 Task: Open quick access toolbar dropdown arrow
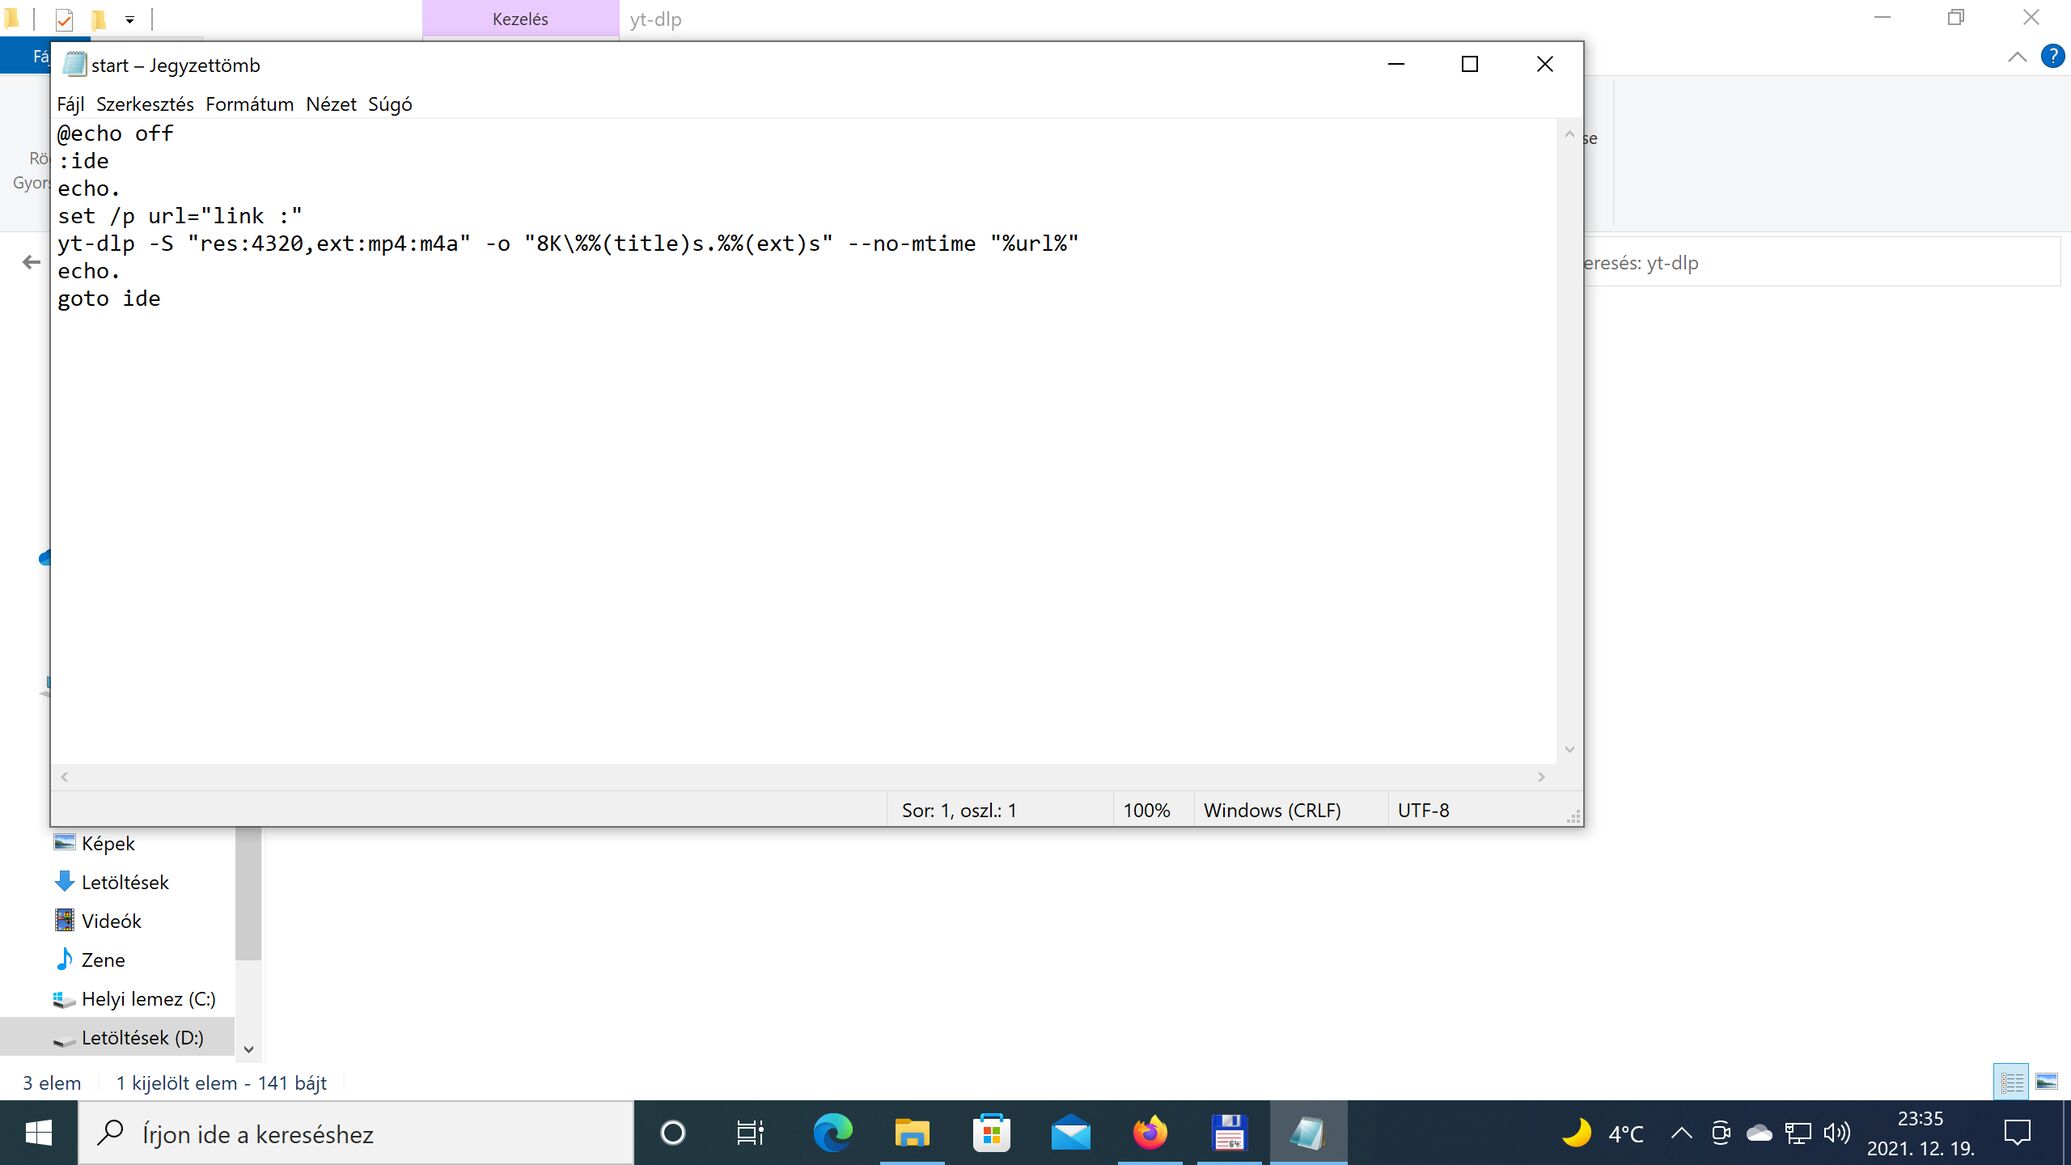click(x=129, y=19)
